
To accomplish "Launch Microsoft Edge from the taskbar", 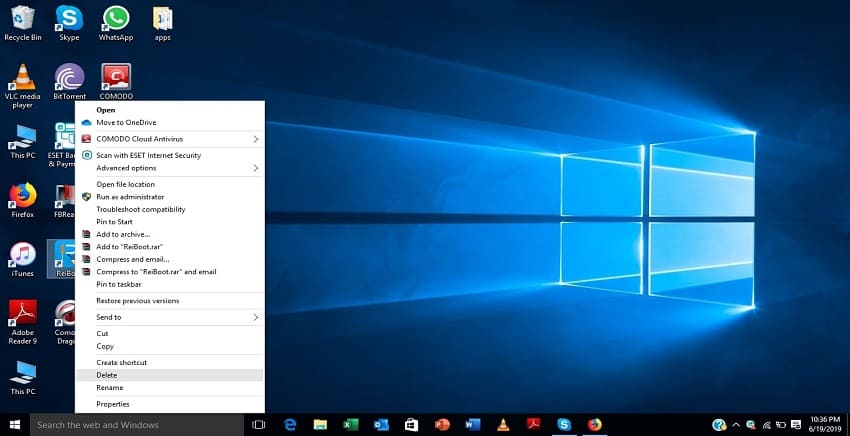I will click(x=290, y=425).
